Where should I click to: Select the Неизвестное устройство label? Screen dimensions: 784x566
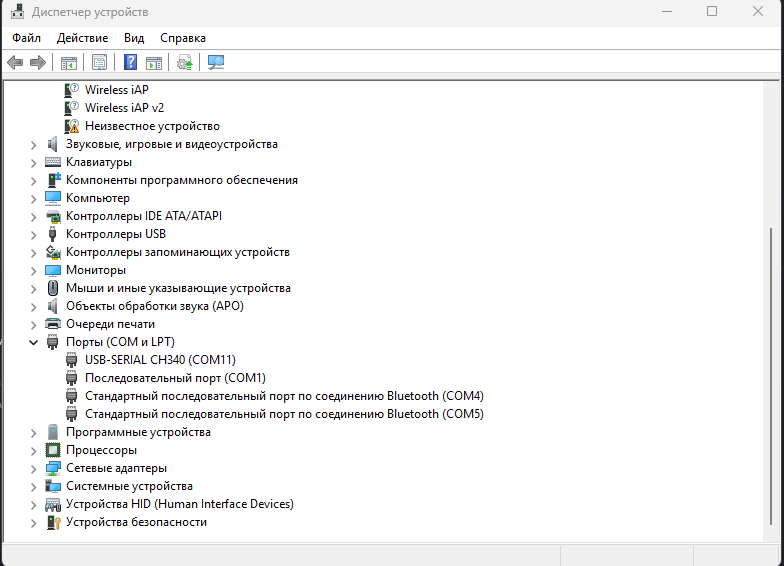(152, 126)
